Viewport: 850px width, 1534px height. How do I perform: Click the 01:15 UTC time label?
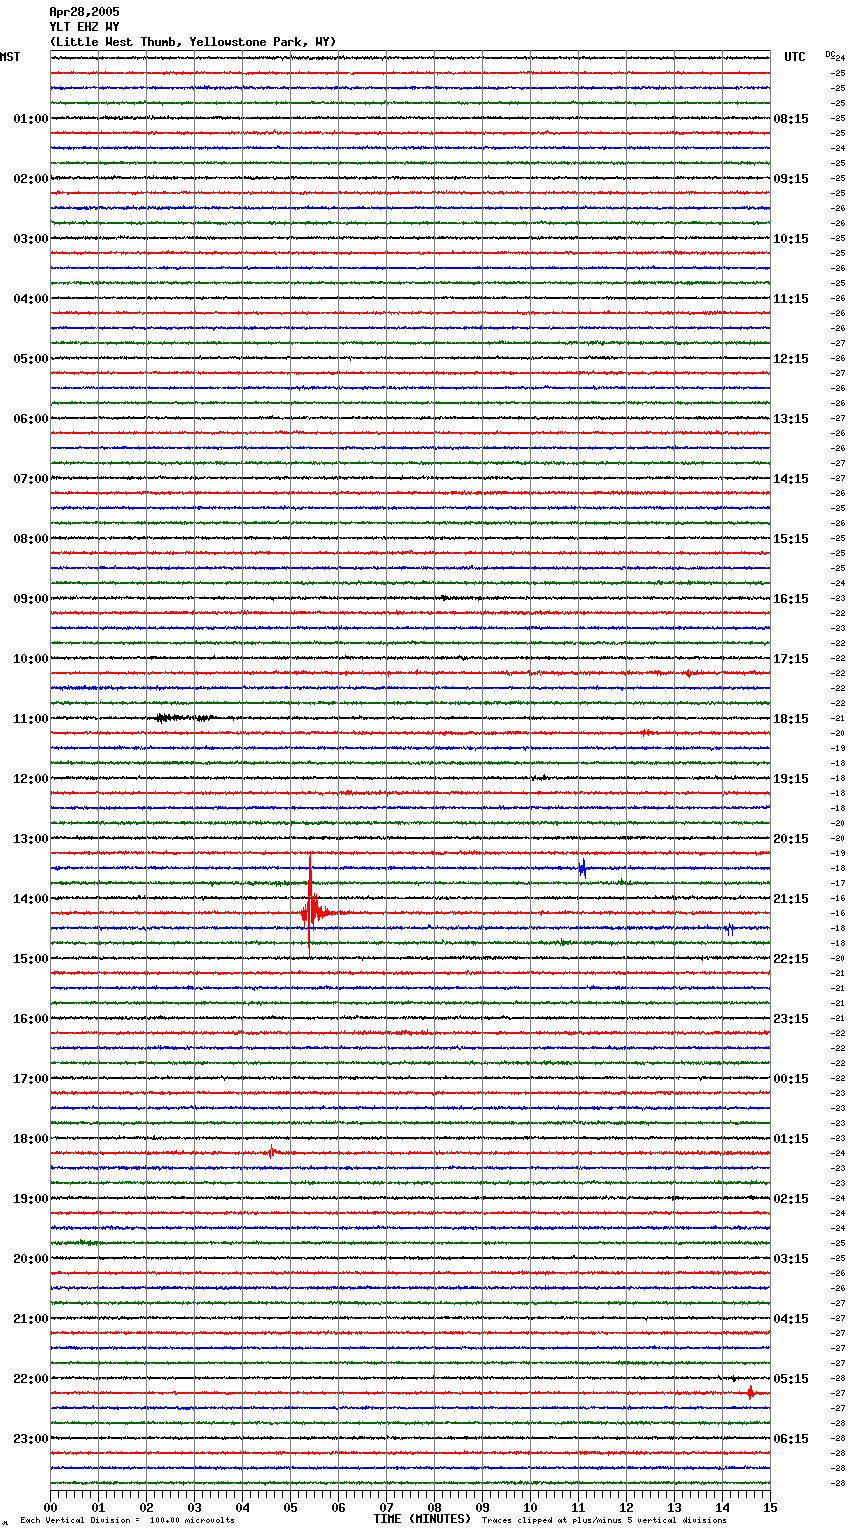pyautogui.click(x=791, y=1139)
